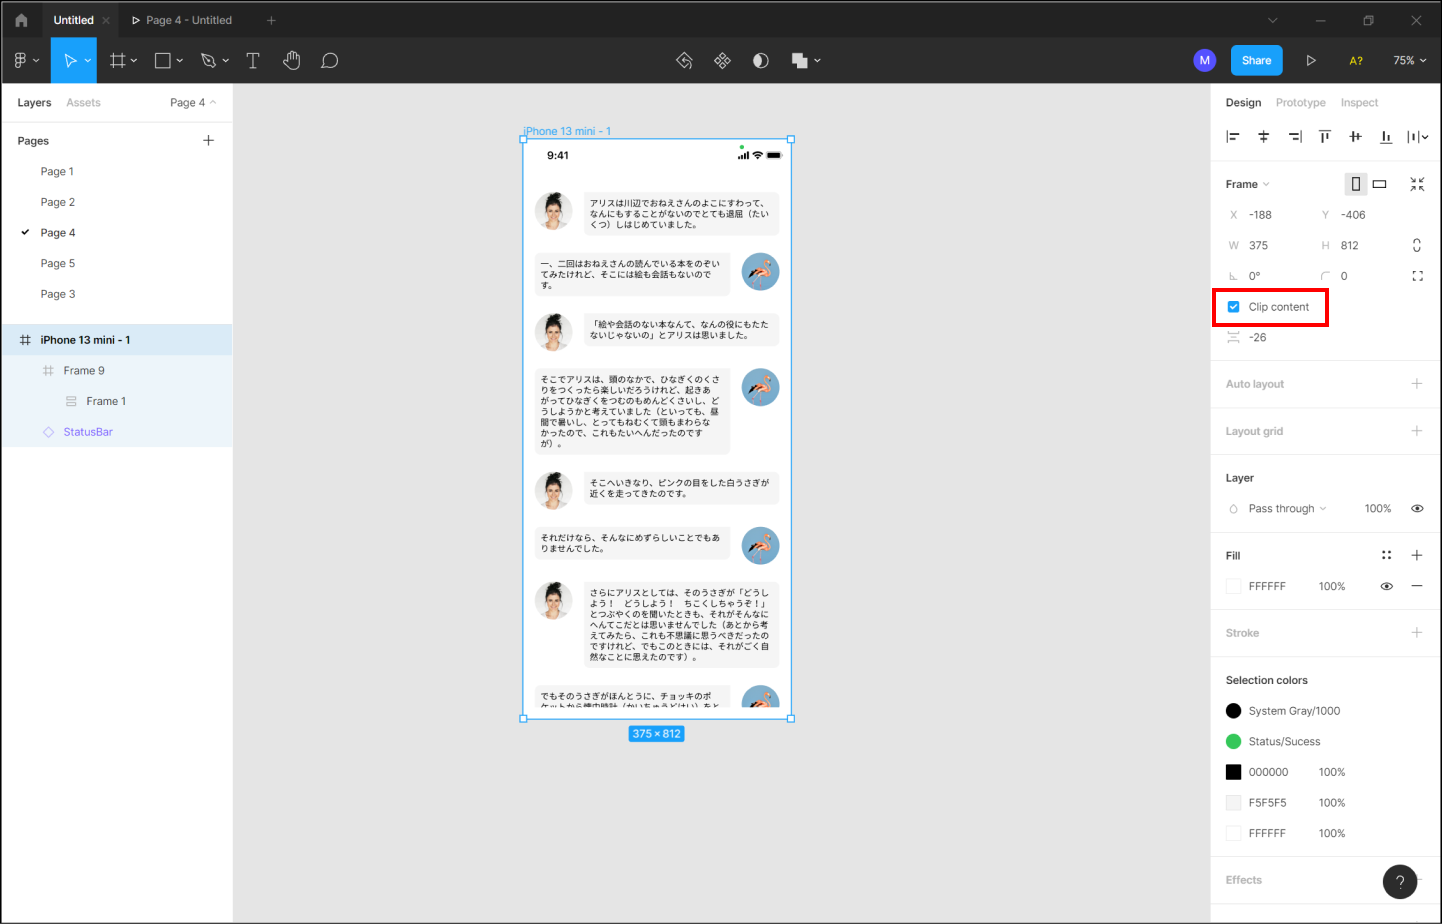Click the Present play icon
The width and height of the screenshot is (1442, 924).
pos(1310,61)
